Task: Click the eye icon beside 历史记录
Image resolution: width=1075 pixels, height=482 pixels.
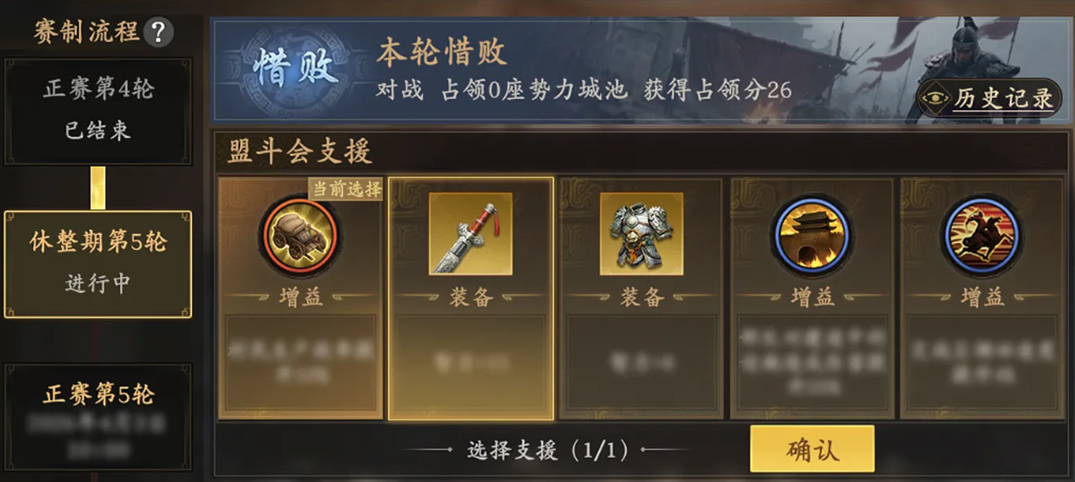Action: point(934,98)
